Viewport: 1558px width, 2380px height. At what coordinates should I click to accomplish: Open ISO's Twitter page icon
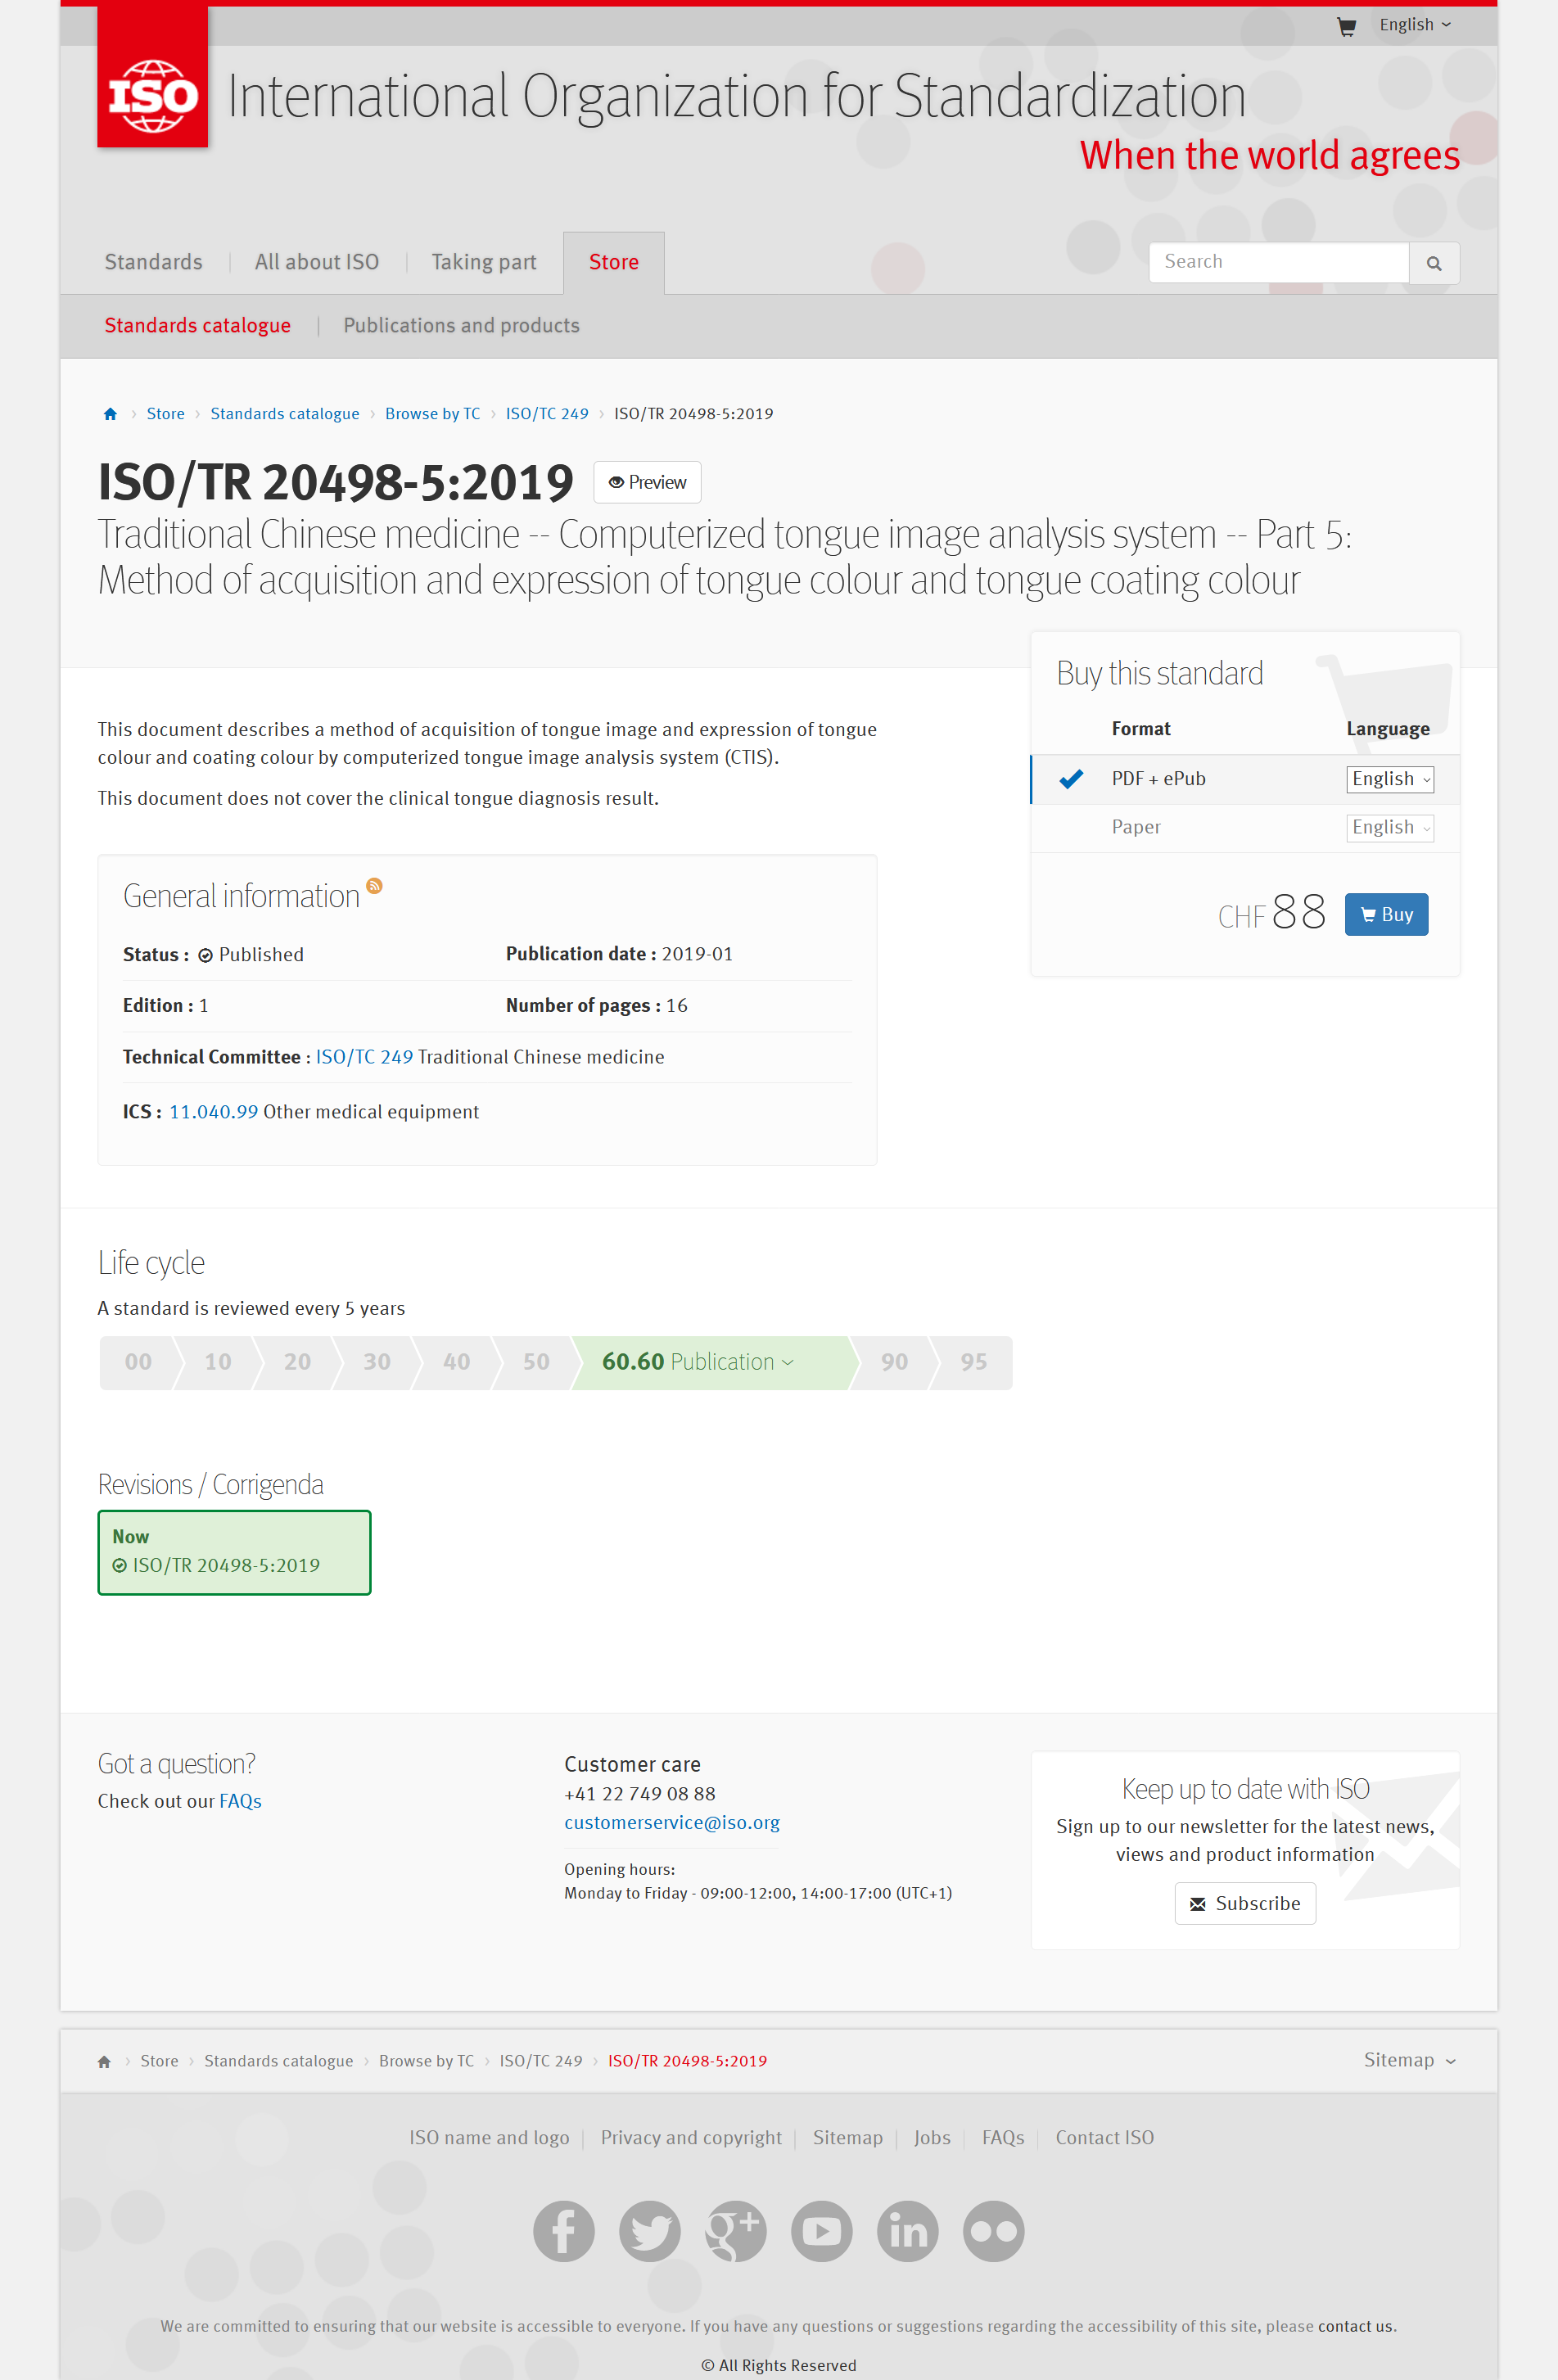(x=649, y=2230)
